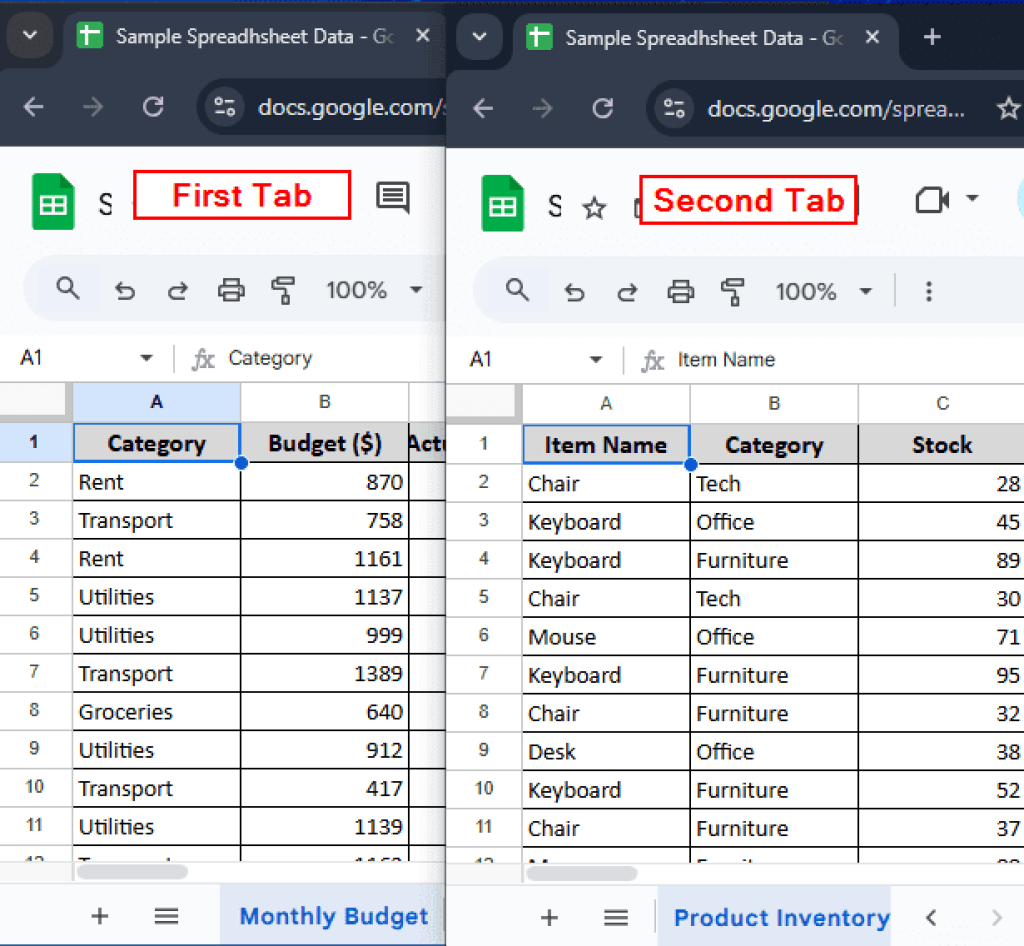Reload the Second Tab page
Viewport: 1024px width, 946px height.
602,108
